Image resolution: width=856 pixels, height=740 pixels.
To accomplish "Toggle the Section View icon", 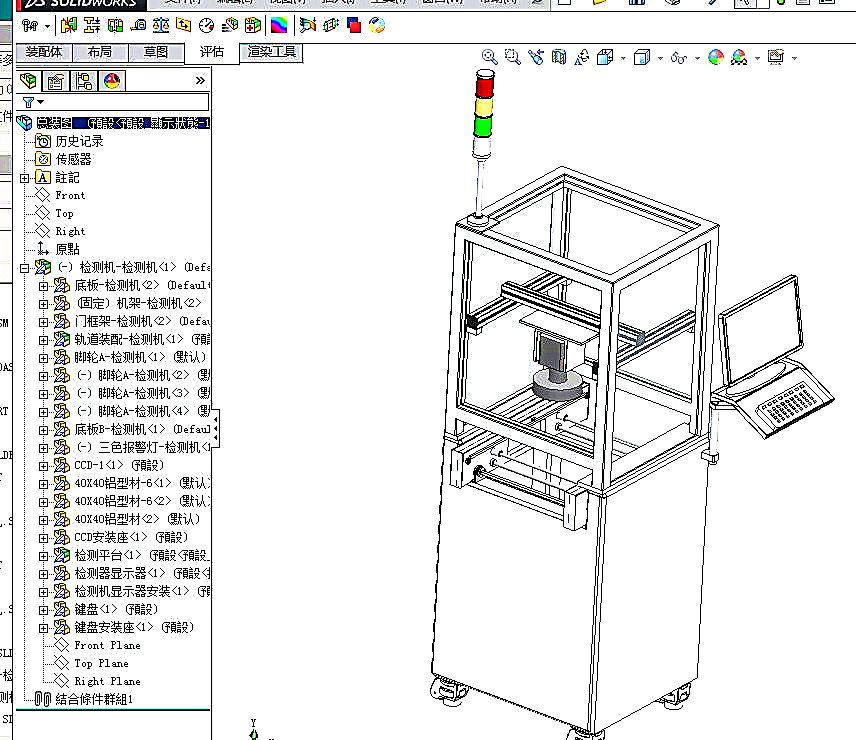I will pyautogui.click(x=558, y=57).
